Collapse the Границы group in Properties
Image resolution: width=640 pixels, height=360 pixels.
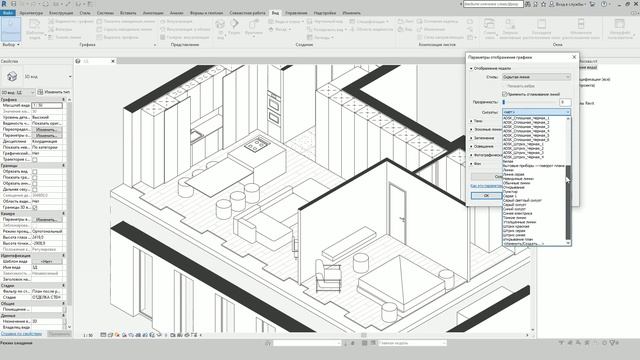(x=63, y=166)
